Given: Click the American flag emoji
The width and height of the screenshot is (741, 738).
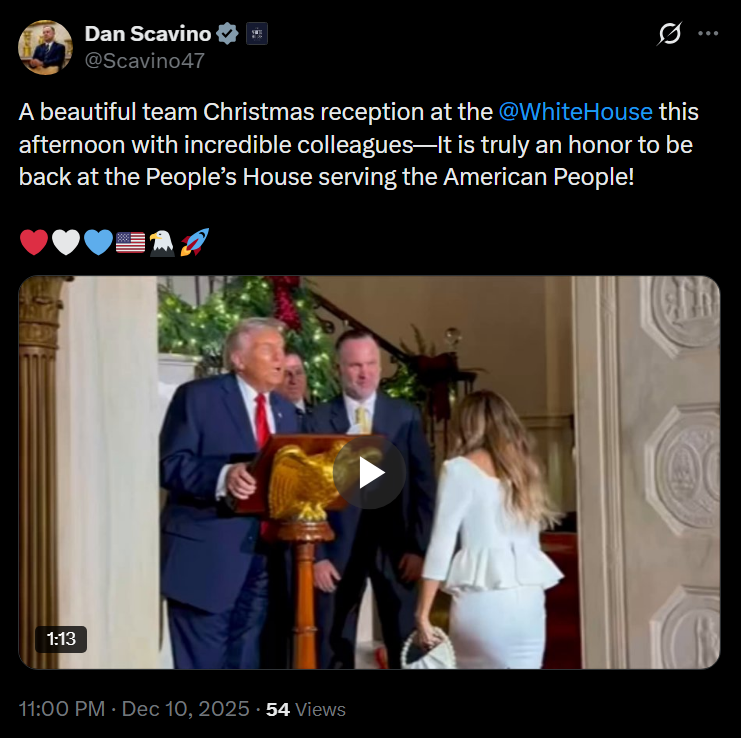Looking at the screenshot, I should click(x=130, y=242).
